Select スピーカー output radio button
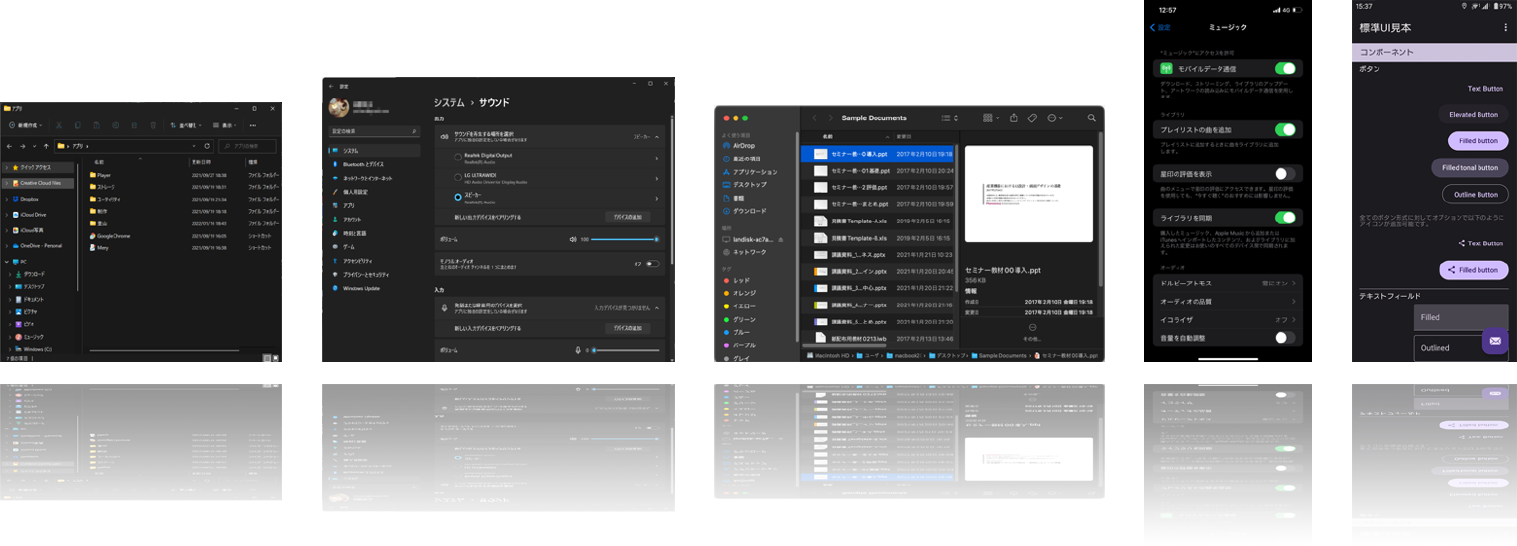This screenshot has width=1517, height=546. 458,197
